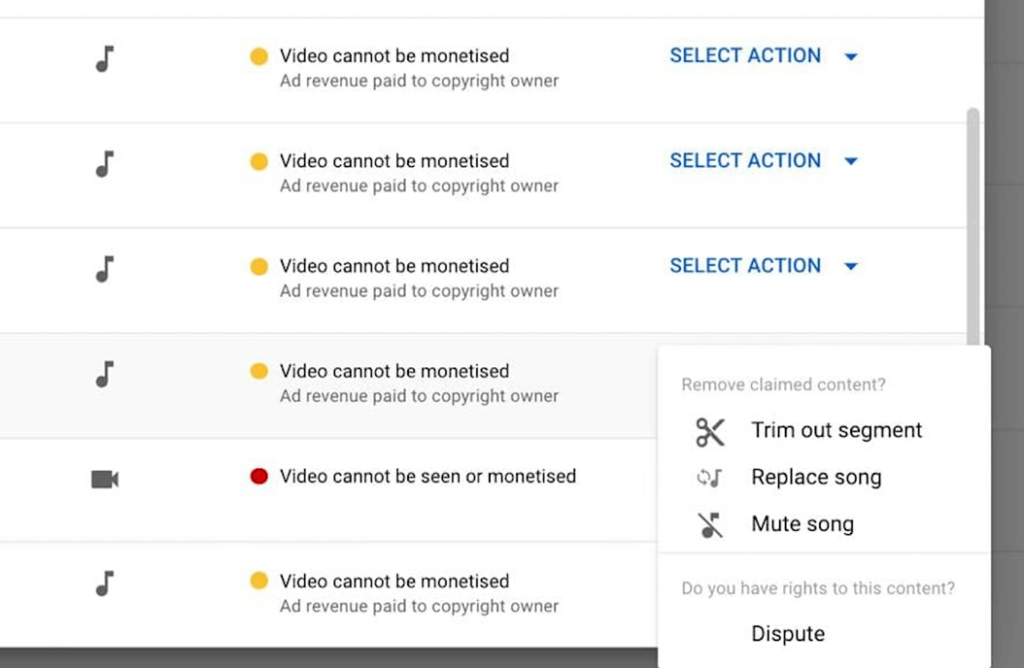Expand the second row's SELECT ACTION arrow
This screenshot has width=1024, height=668.
[851, 161]
